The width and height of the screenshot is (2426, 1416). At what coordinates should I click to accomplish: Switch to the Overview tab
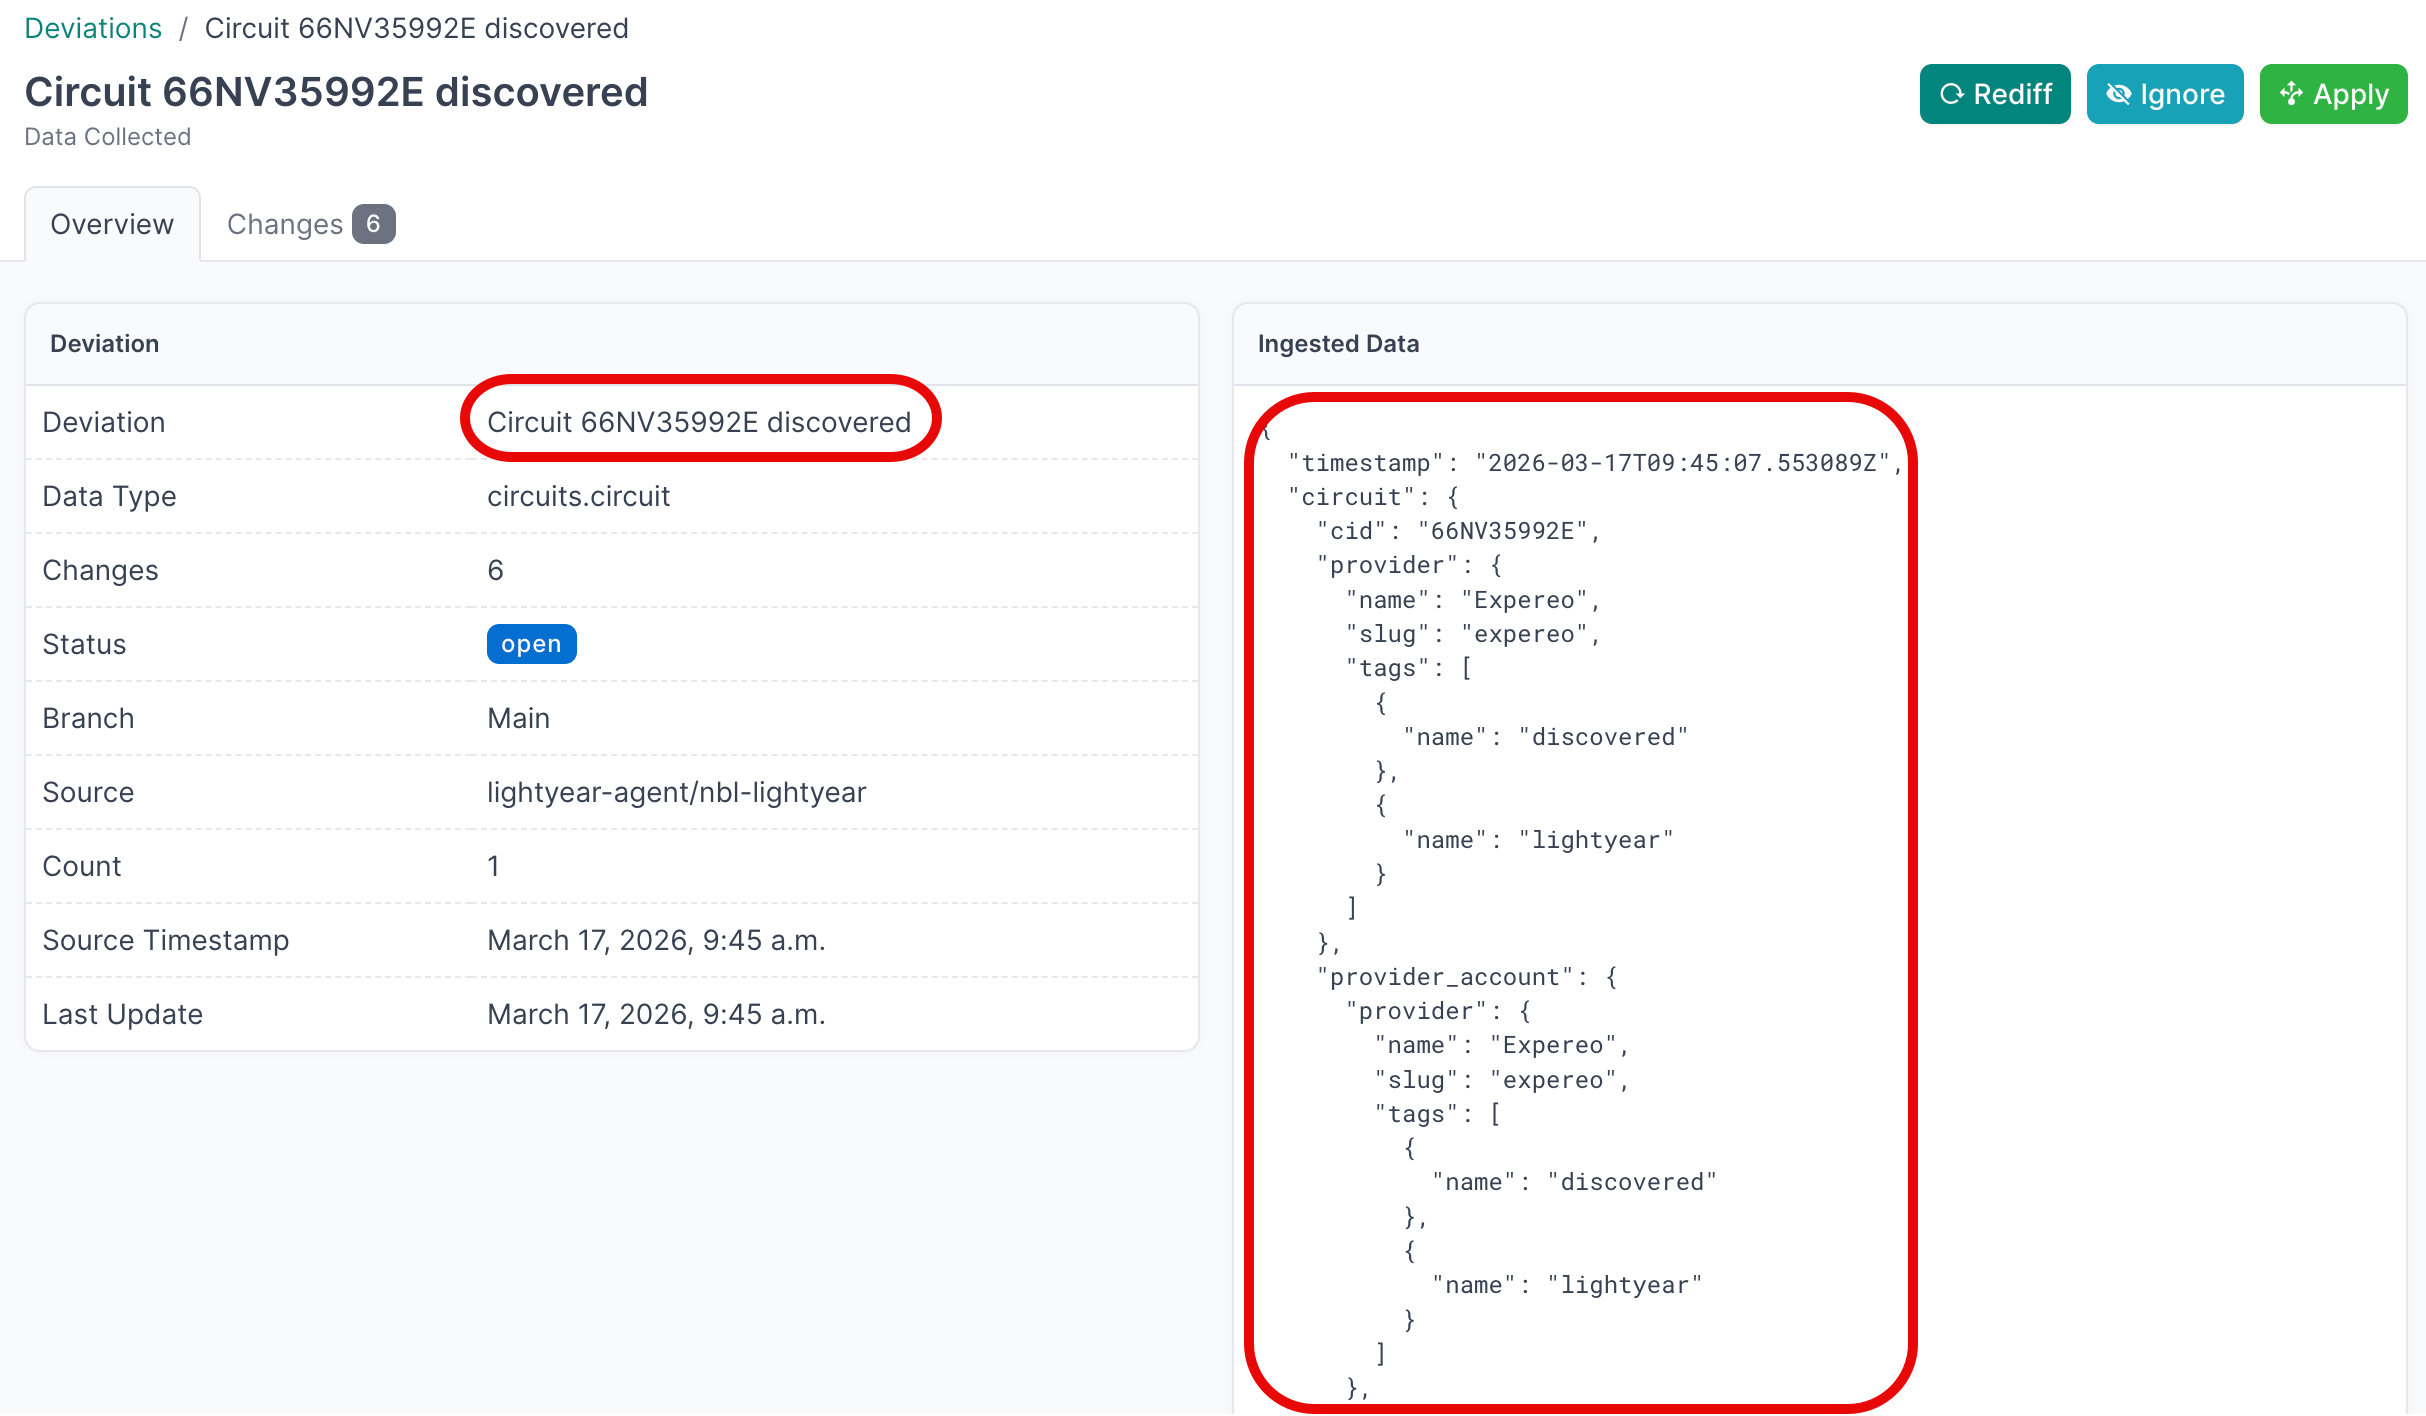tap(112, 224)
